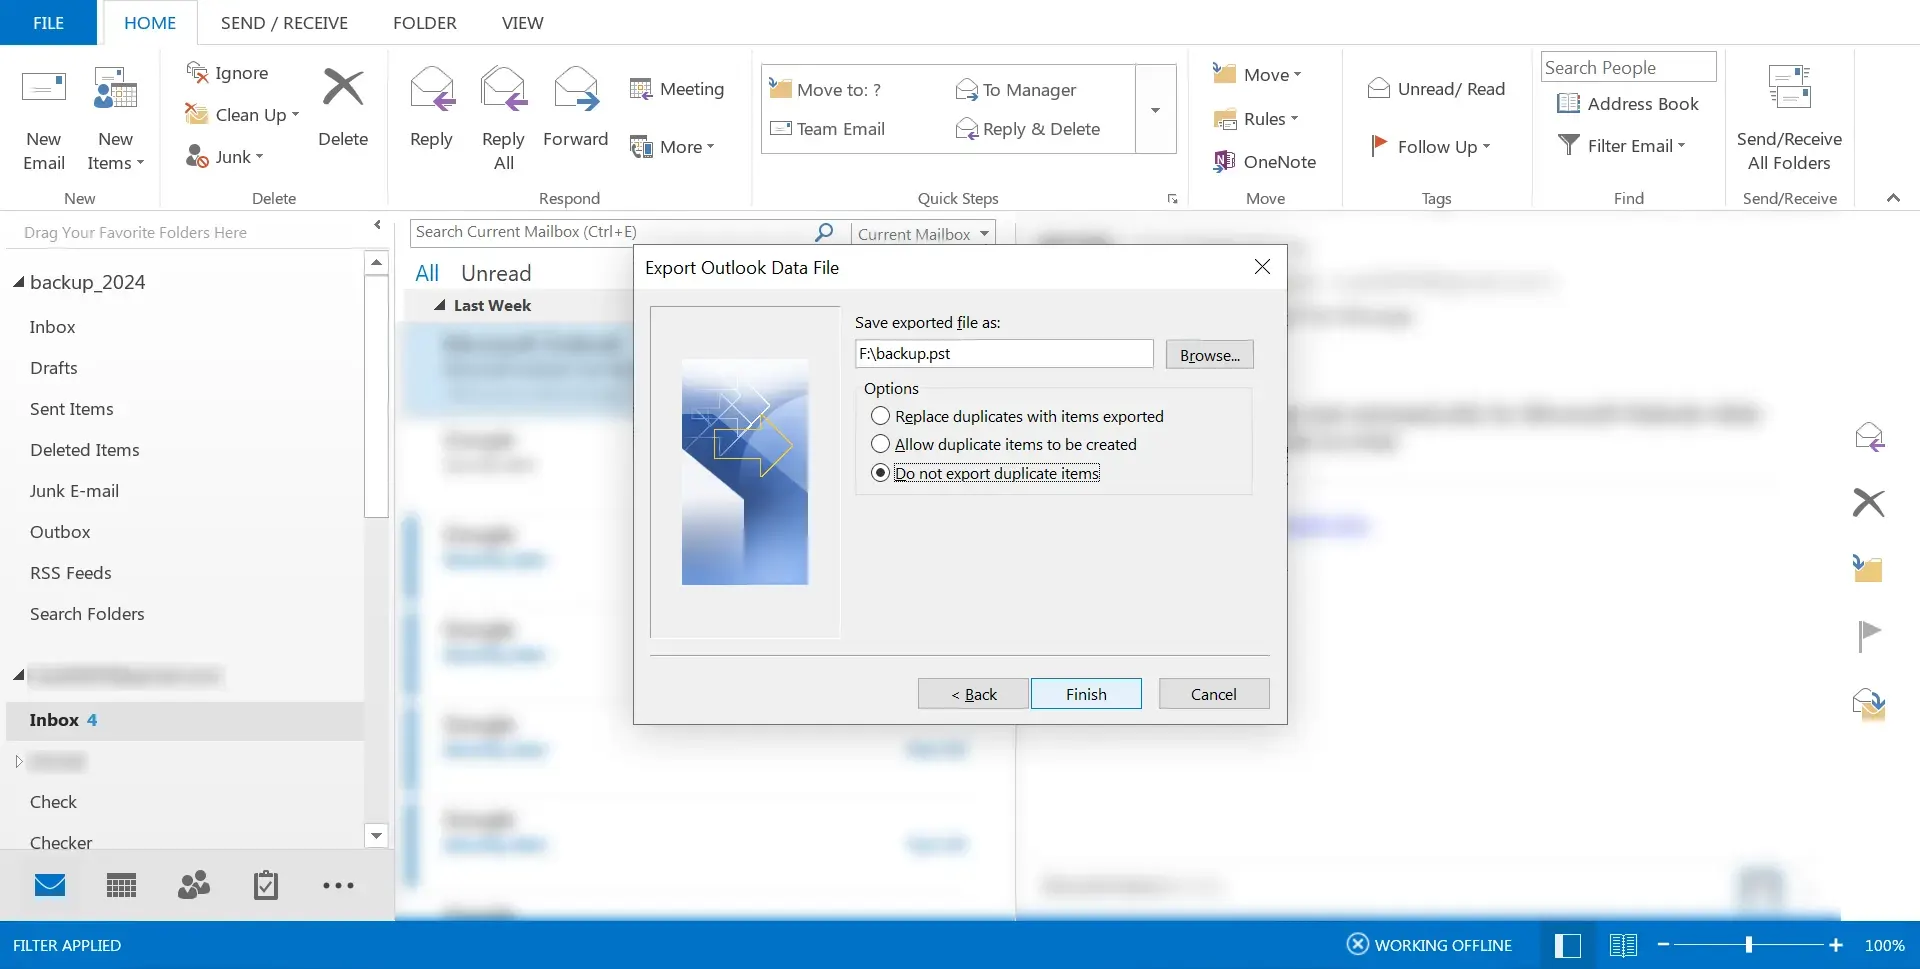Select the Team Email quick step
Viewport: 1920px width, 969px height.
coord(828,129)
